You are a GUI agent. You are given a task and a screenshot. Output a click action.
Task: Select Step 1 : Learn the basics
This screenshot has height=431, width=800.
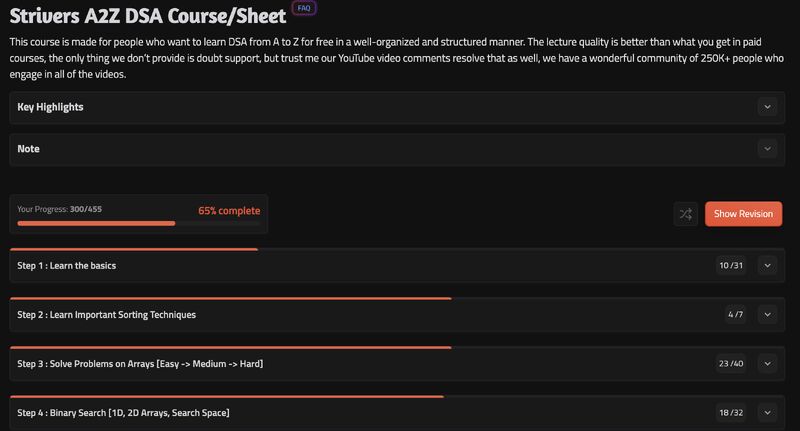[66, 266]
